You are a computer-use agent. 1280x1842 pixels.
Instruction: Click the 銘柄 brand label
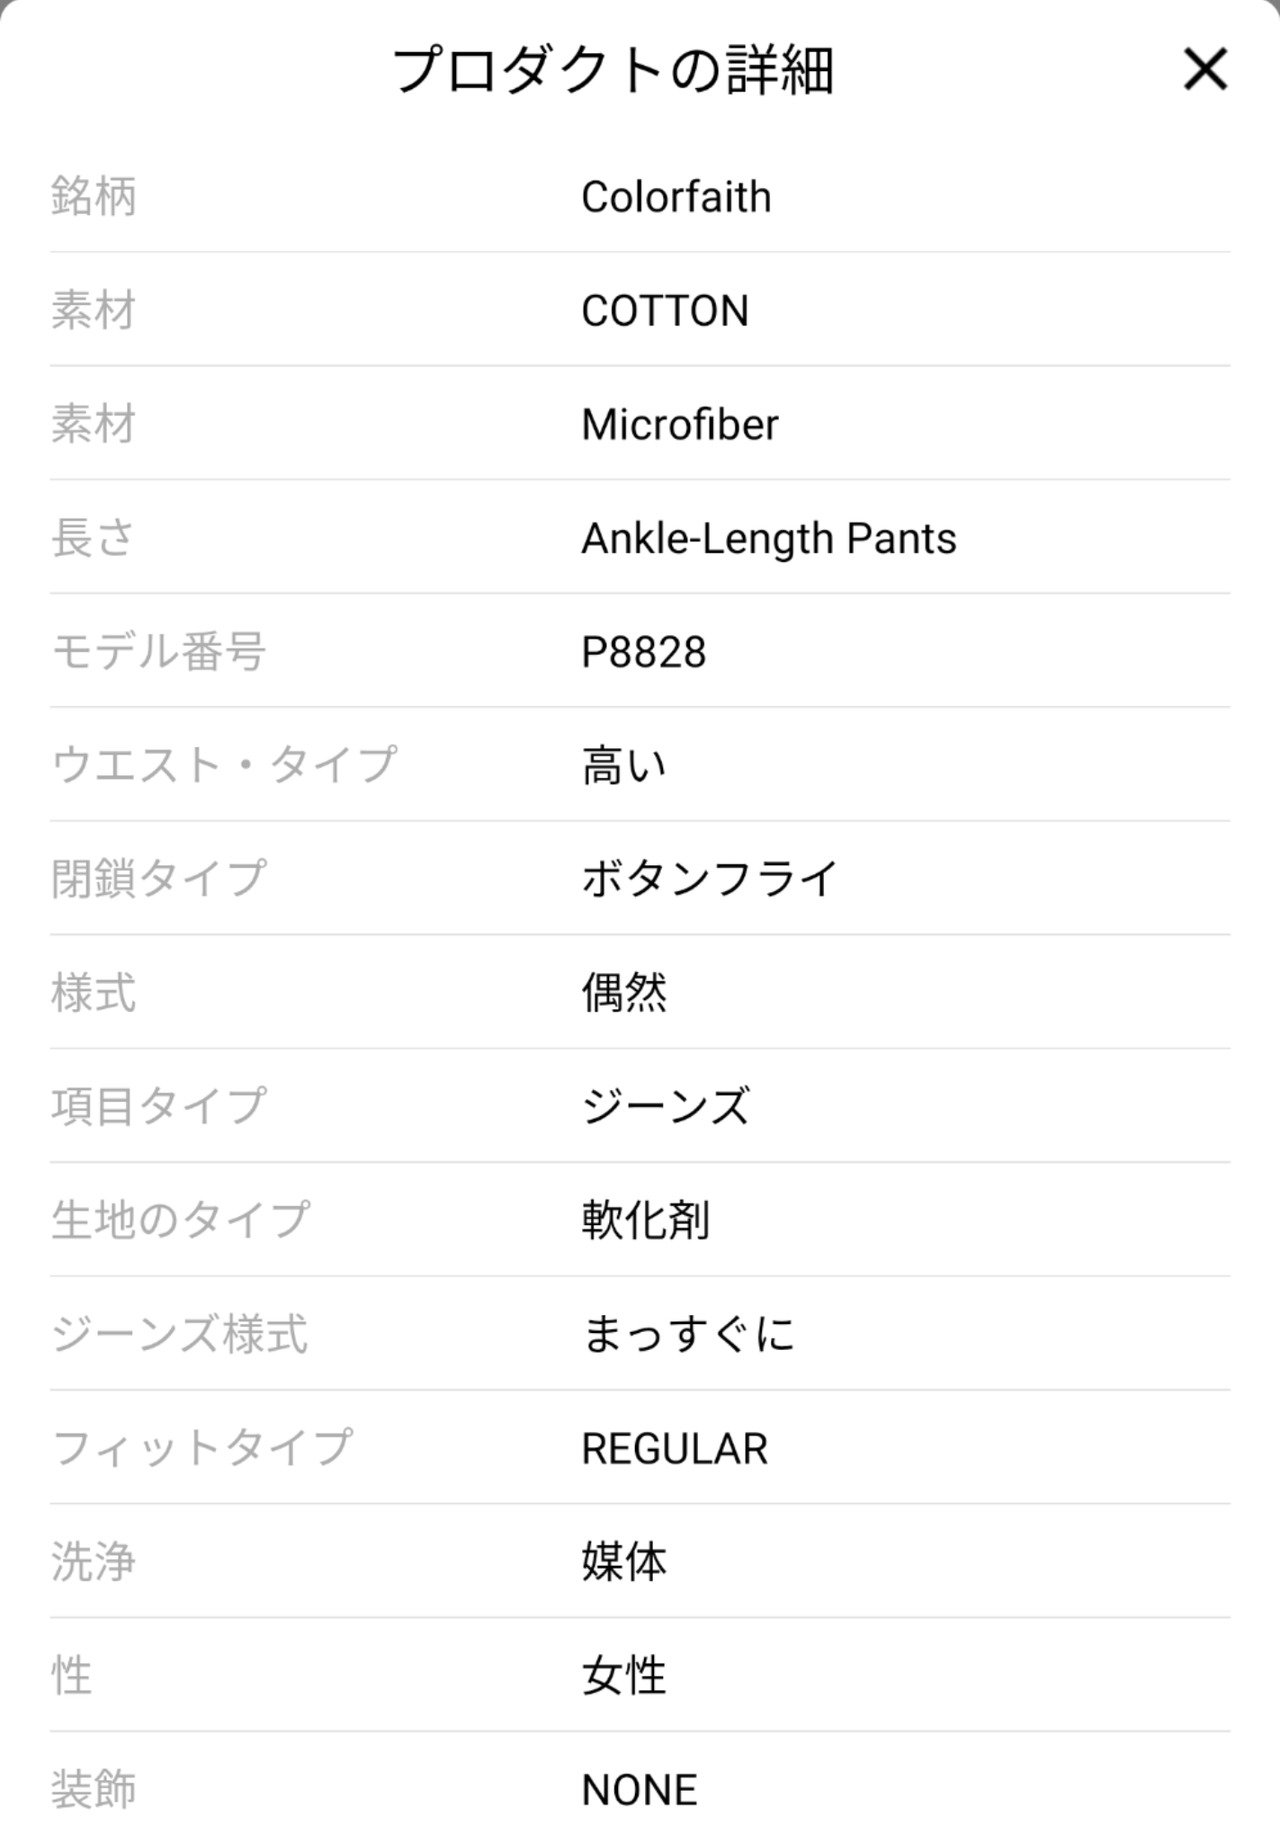93,197
